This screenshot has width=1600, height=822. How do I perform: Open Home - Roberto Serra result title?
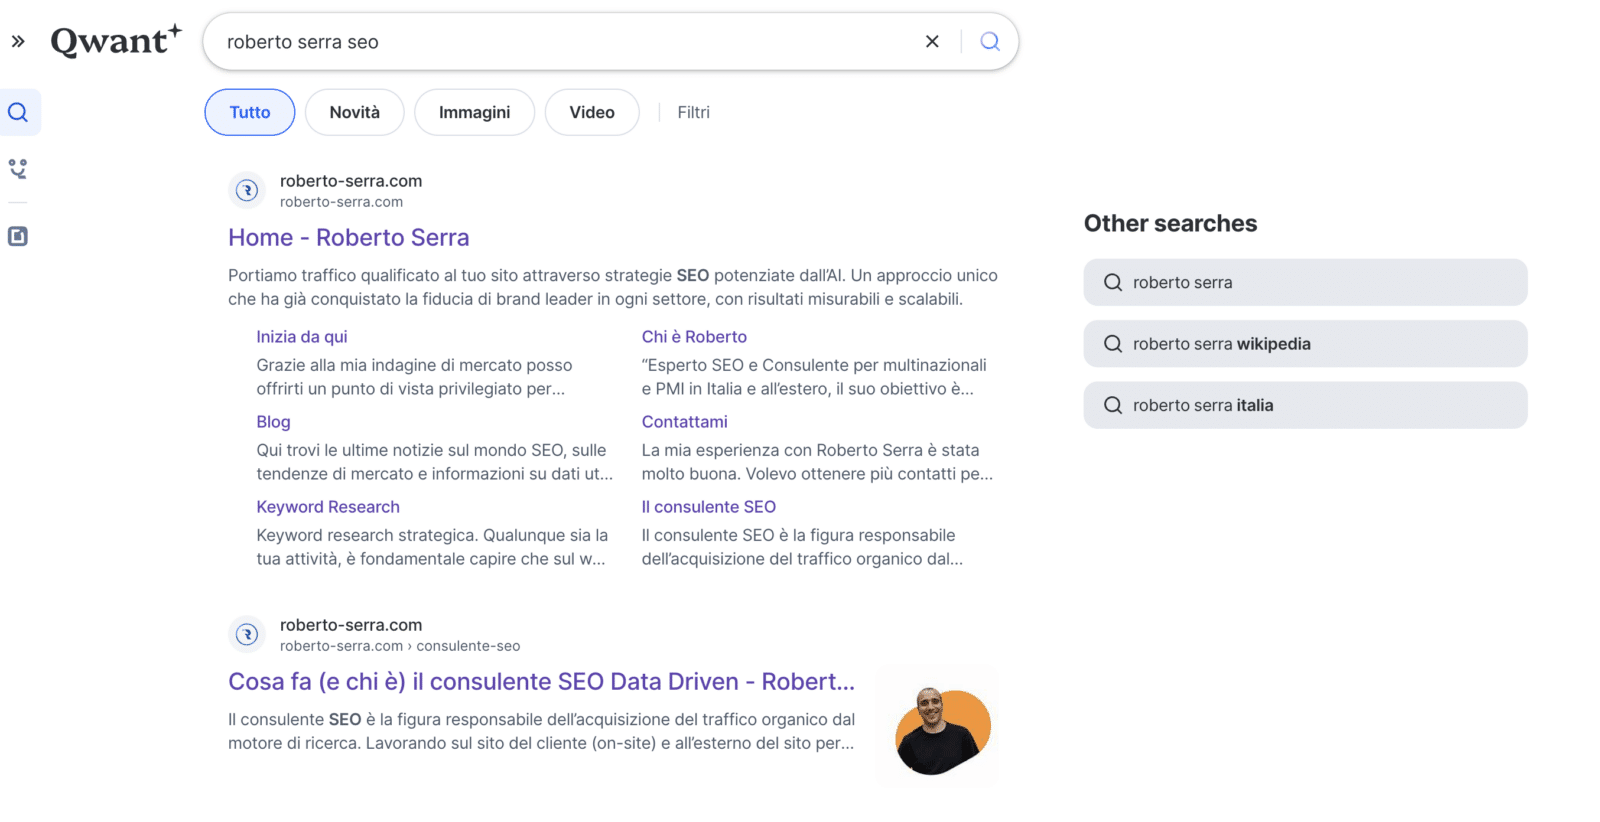pos(348,237)
